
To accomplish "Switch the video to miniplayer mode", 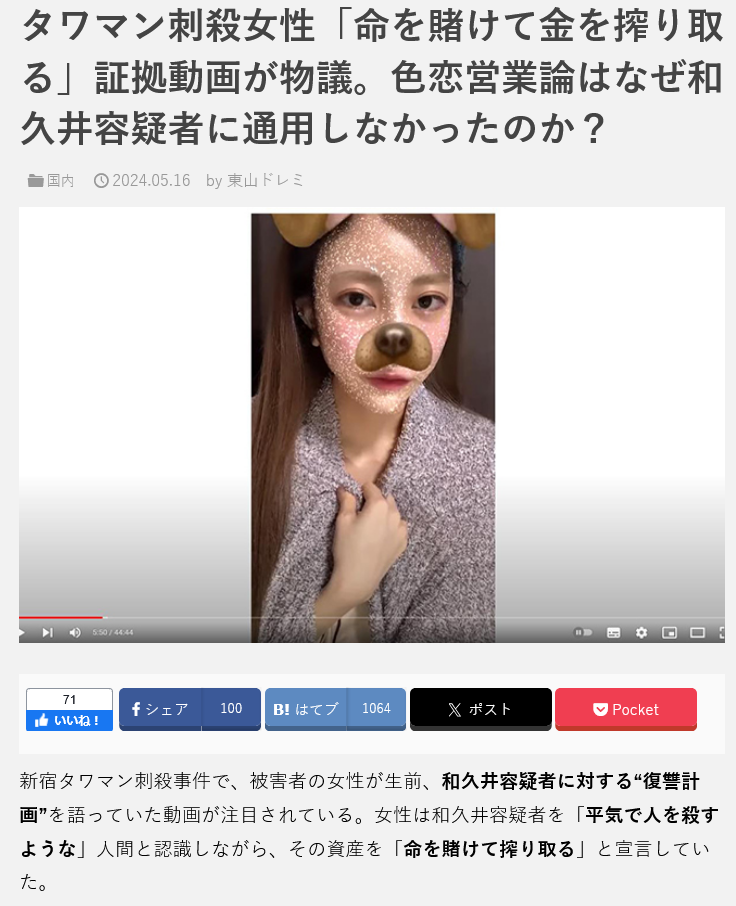I will tap(669, 633).
